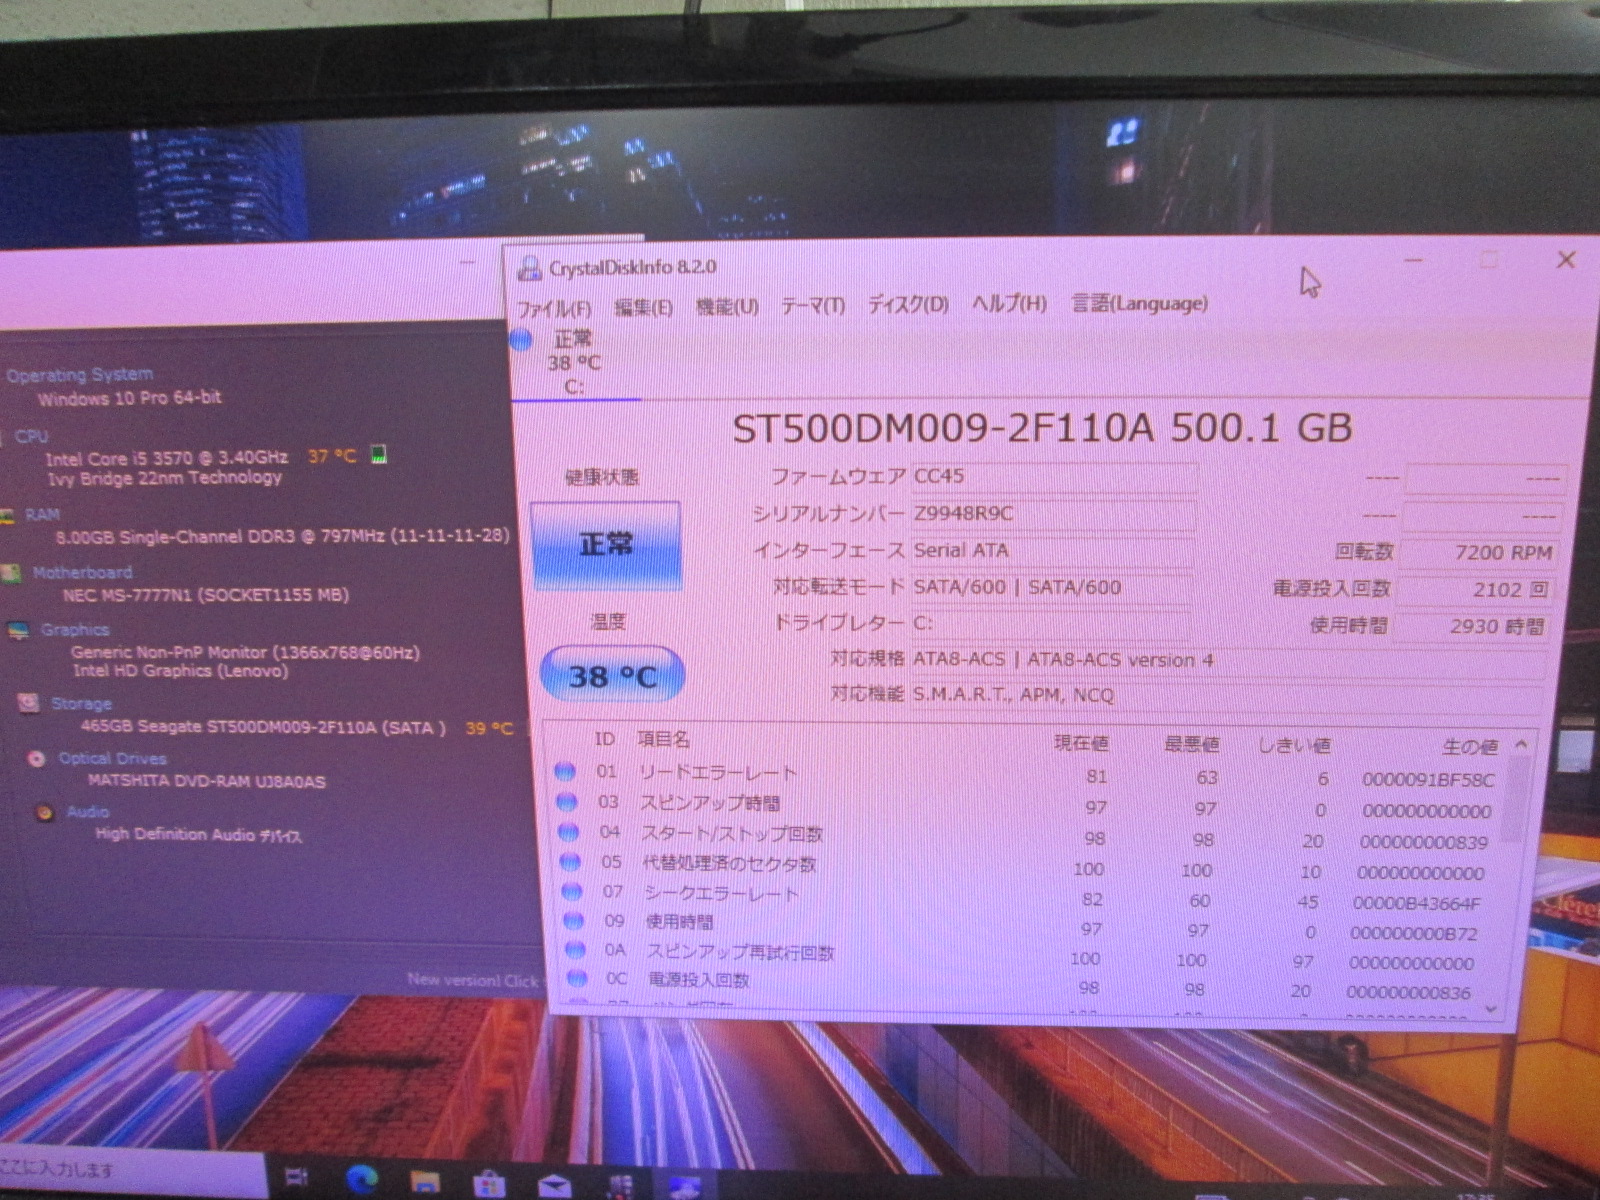Screen dimensions: 1600x1200
Task: Click the 38 °C temperature button
Action: [x=612, y=676]
